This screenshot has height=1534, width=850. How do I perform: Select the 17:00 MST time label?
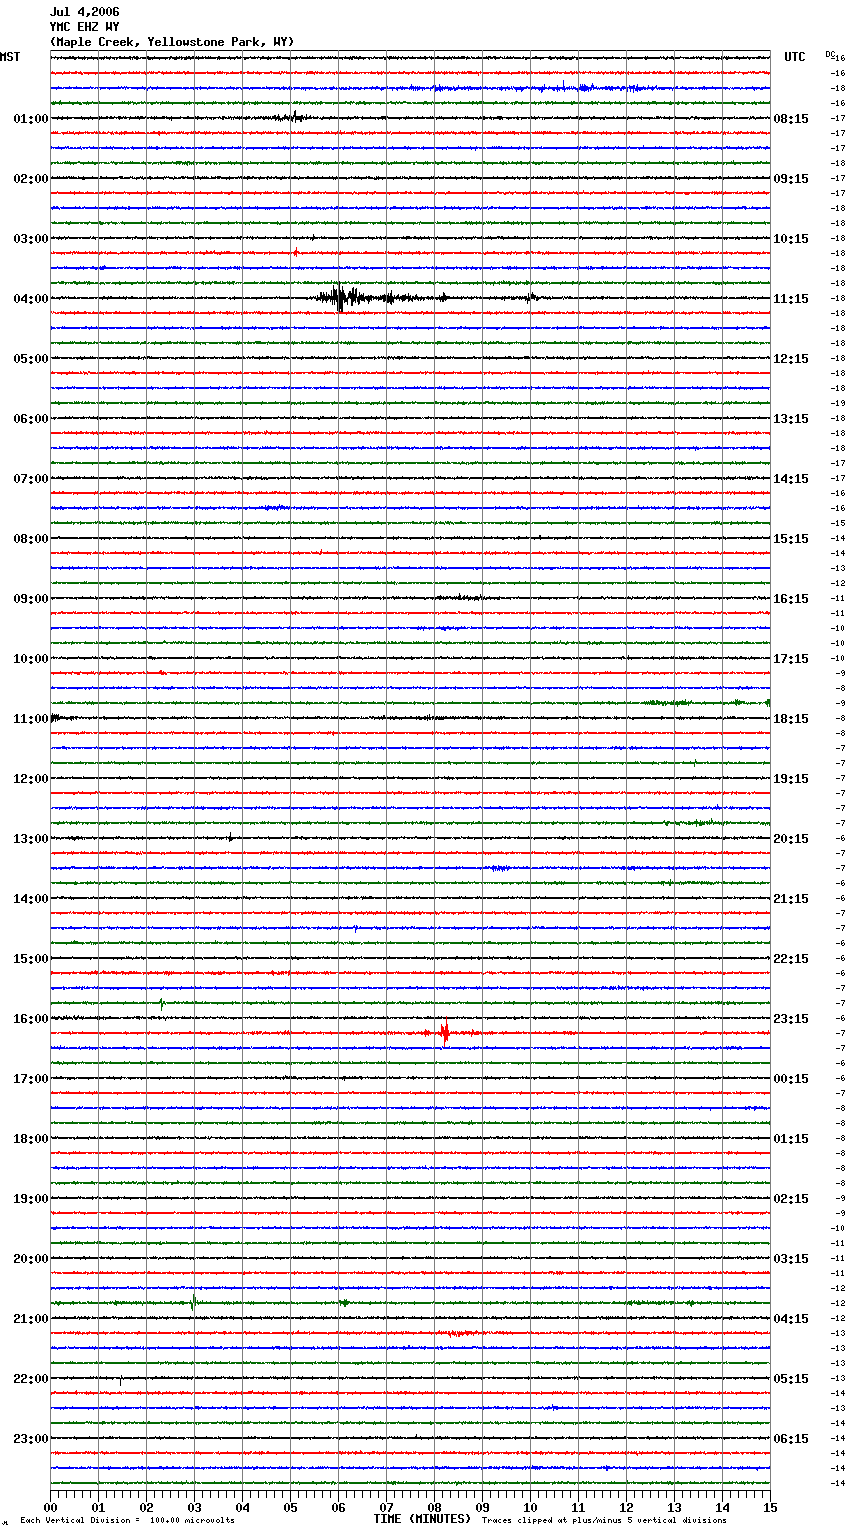(x=31, y=1079)
